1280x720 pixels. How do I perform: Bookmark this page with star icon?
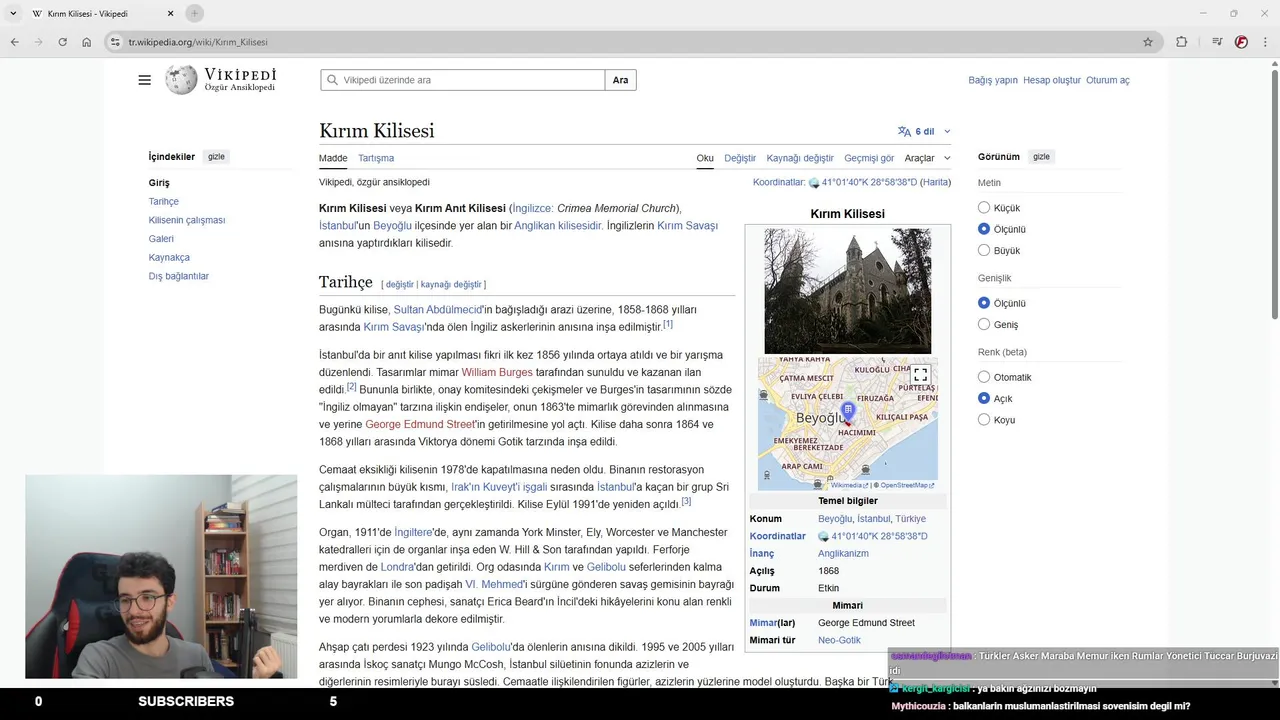(1148, 42)
